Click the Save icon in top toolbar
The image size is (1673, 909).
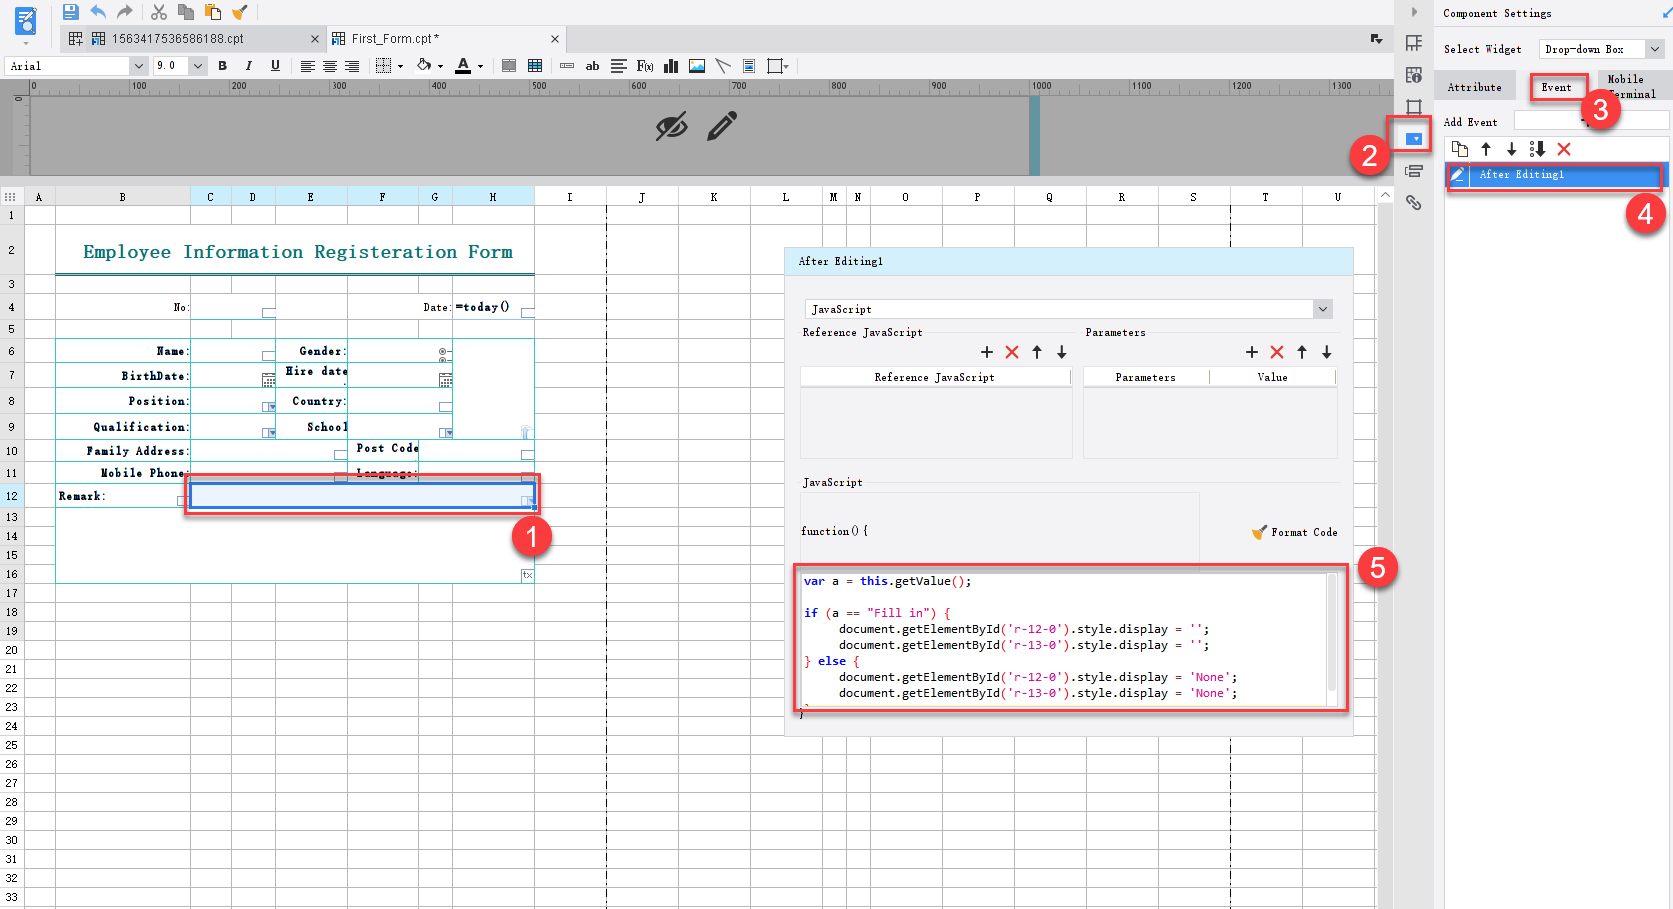(x=70, y=12)
